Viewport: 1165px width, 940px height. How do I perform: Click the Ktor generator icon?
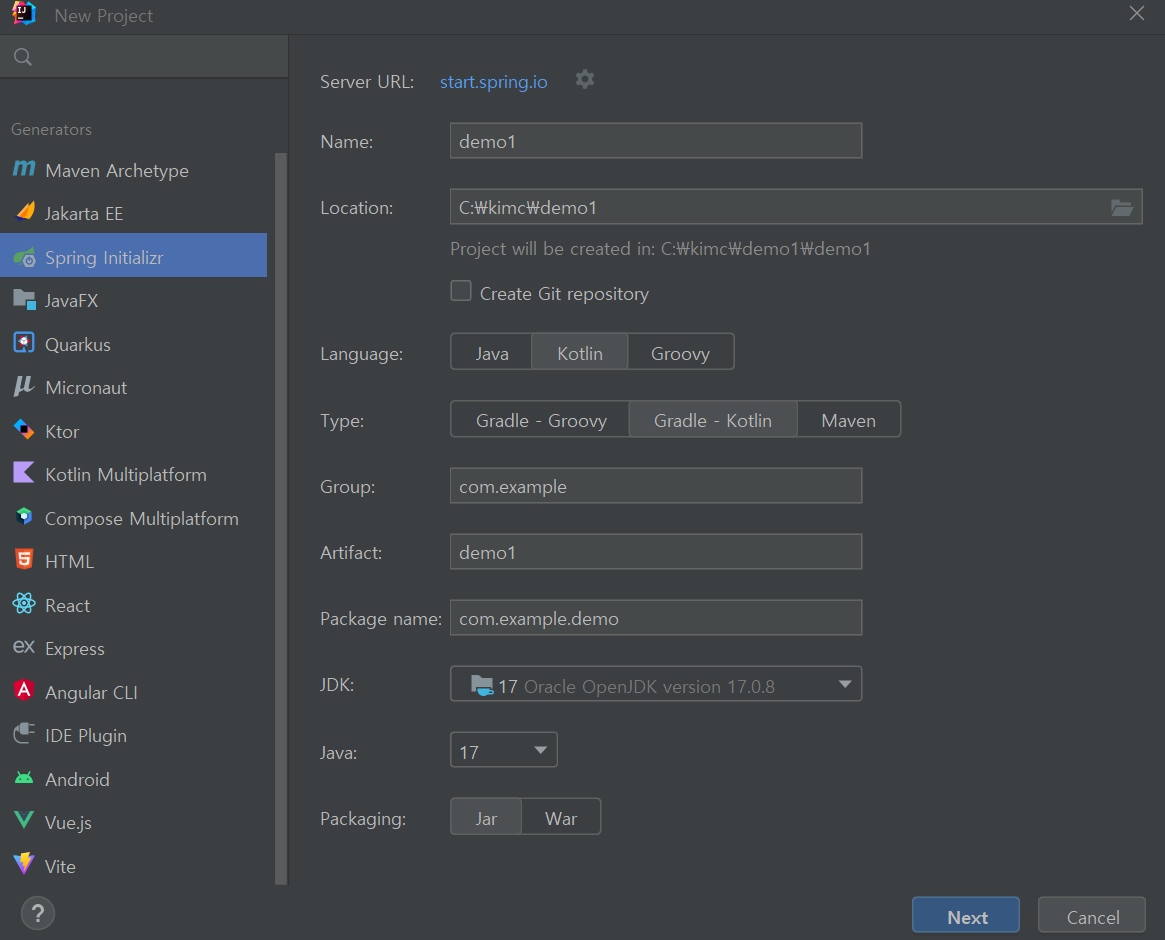[x=24, y=430]
